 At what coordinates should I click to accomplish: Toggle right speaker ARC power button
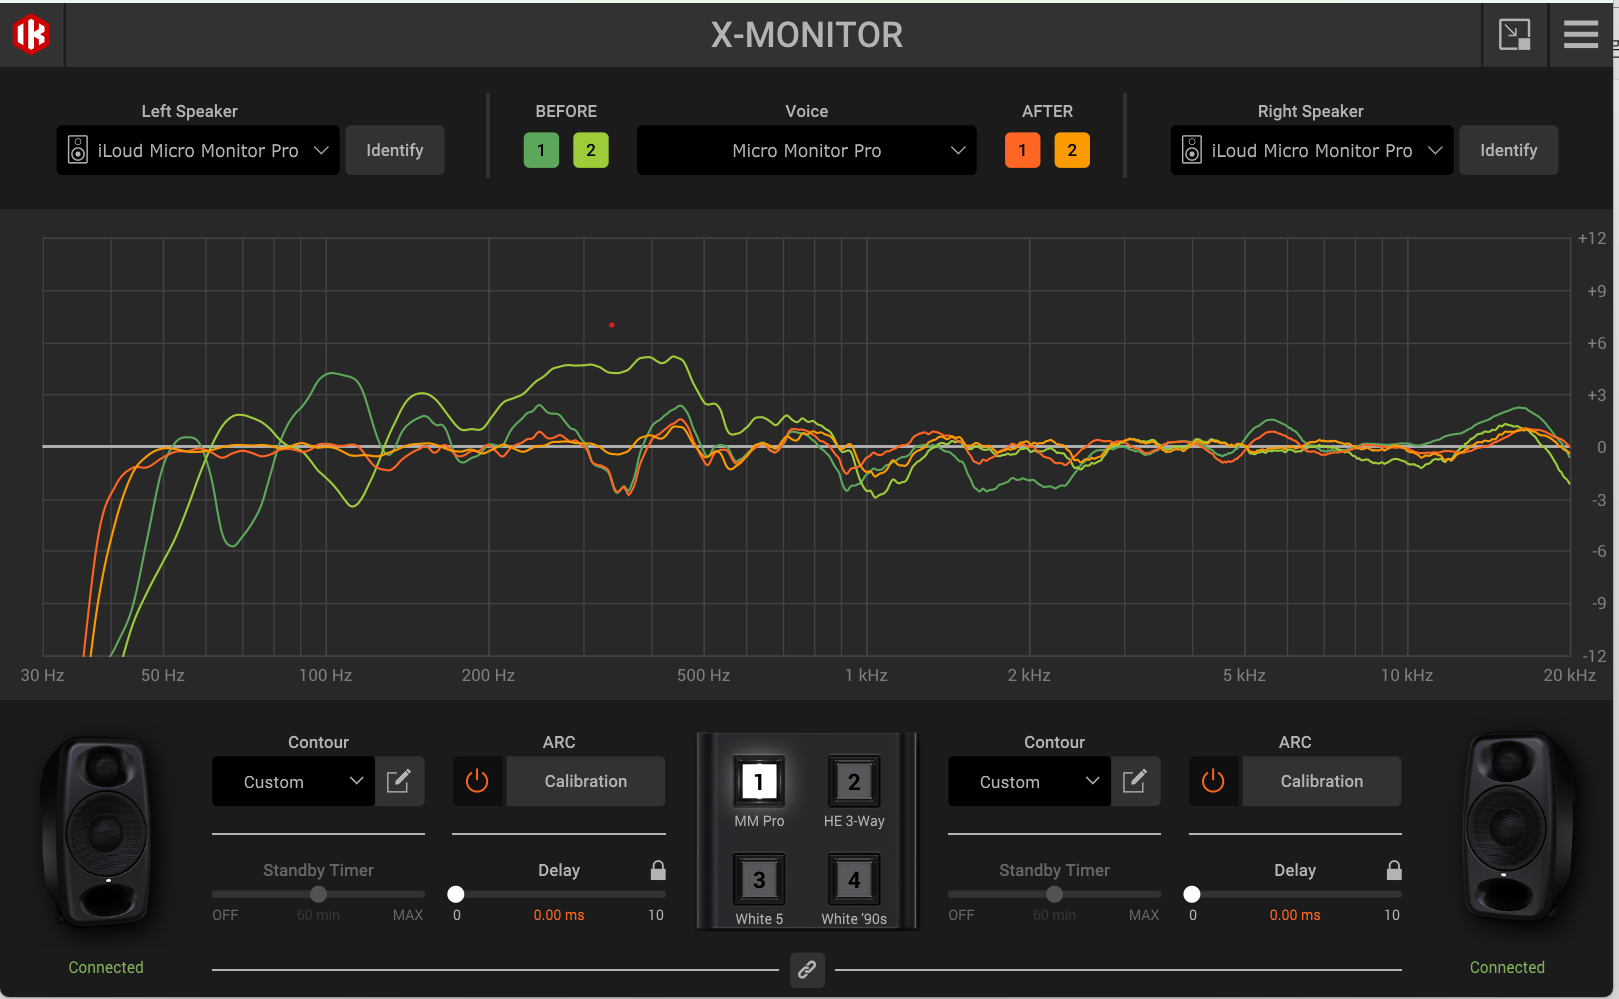pos(1214,781)
